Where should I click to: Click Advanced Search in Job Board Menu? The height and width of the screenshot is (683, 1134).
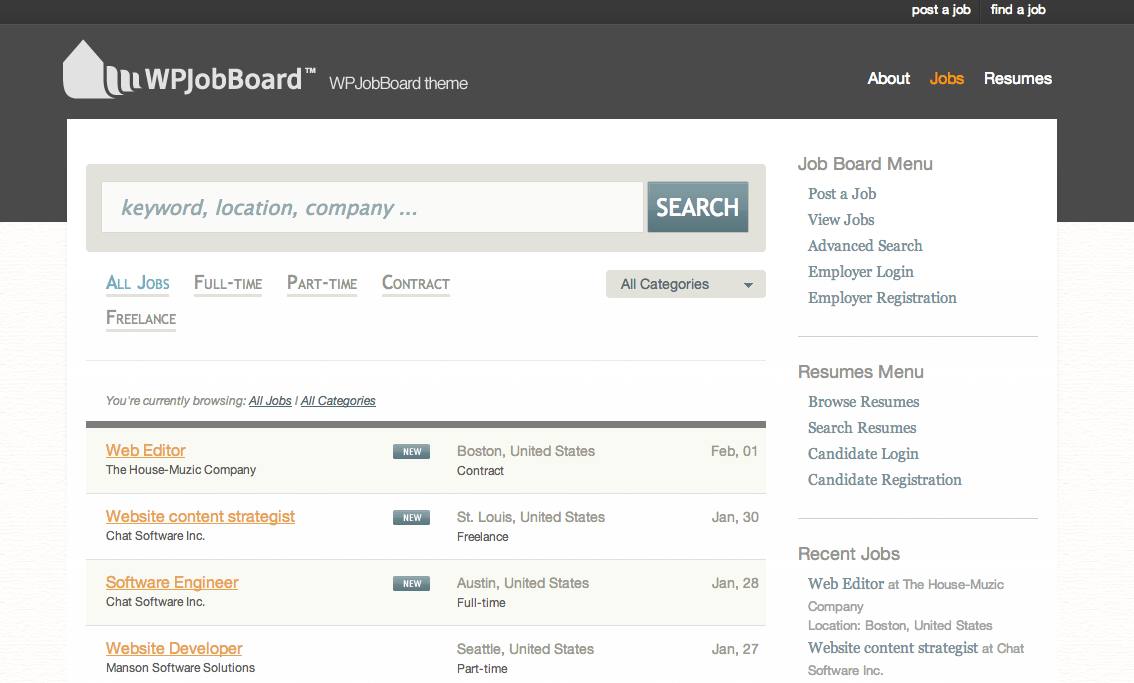(865, 245)
